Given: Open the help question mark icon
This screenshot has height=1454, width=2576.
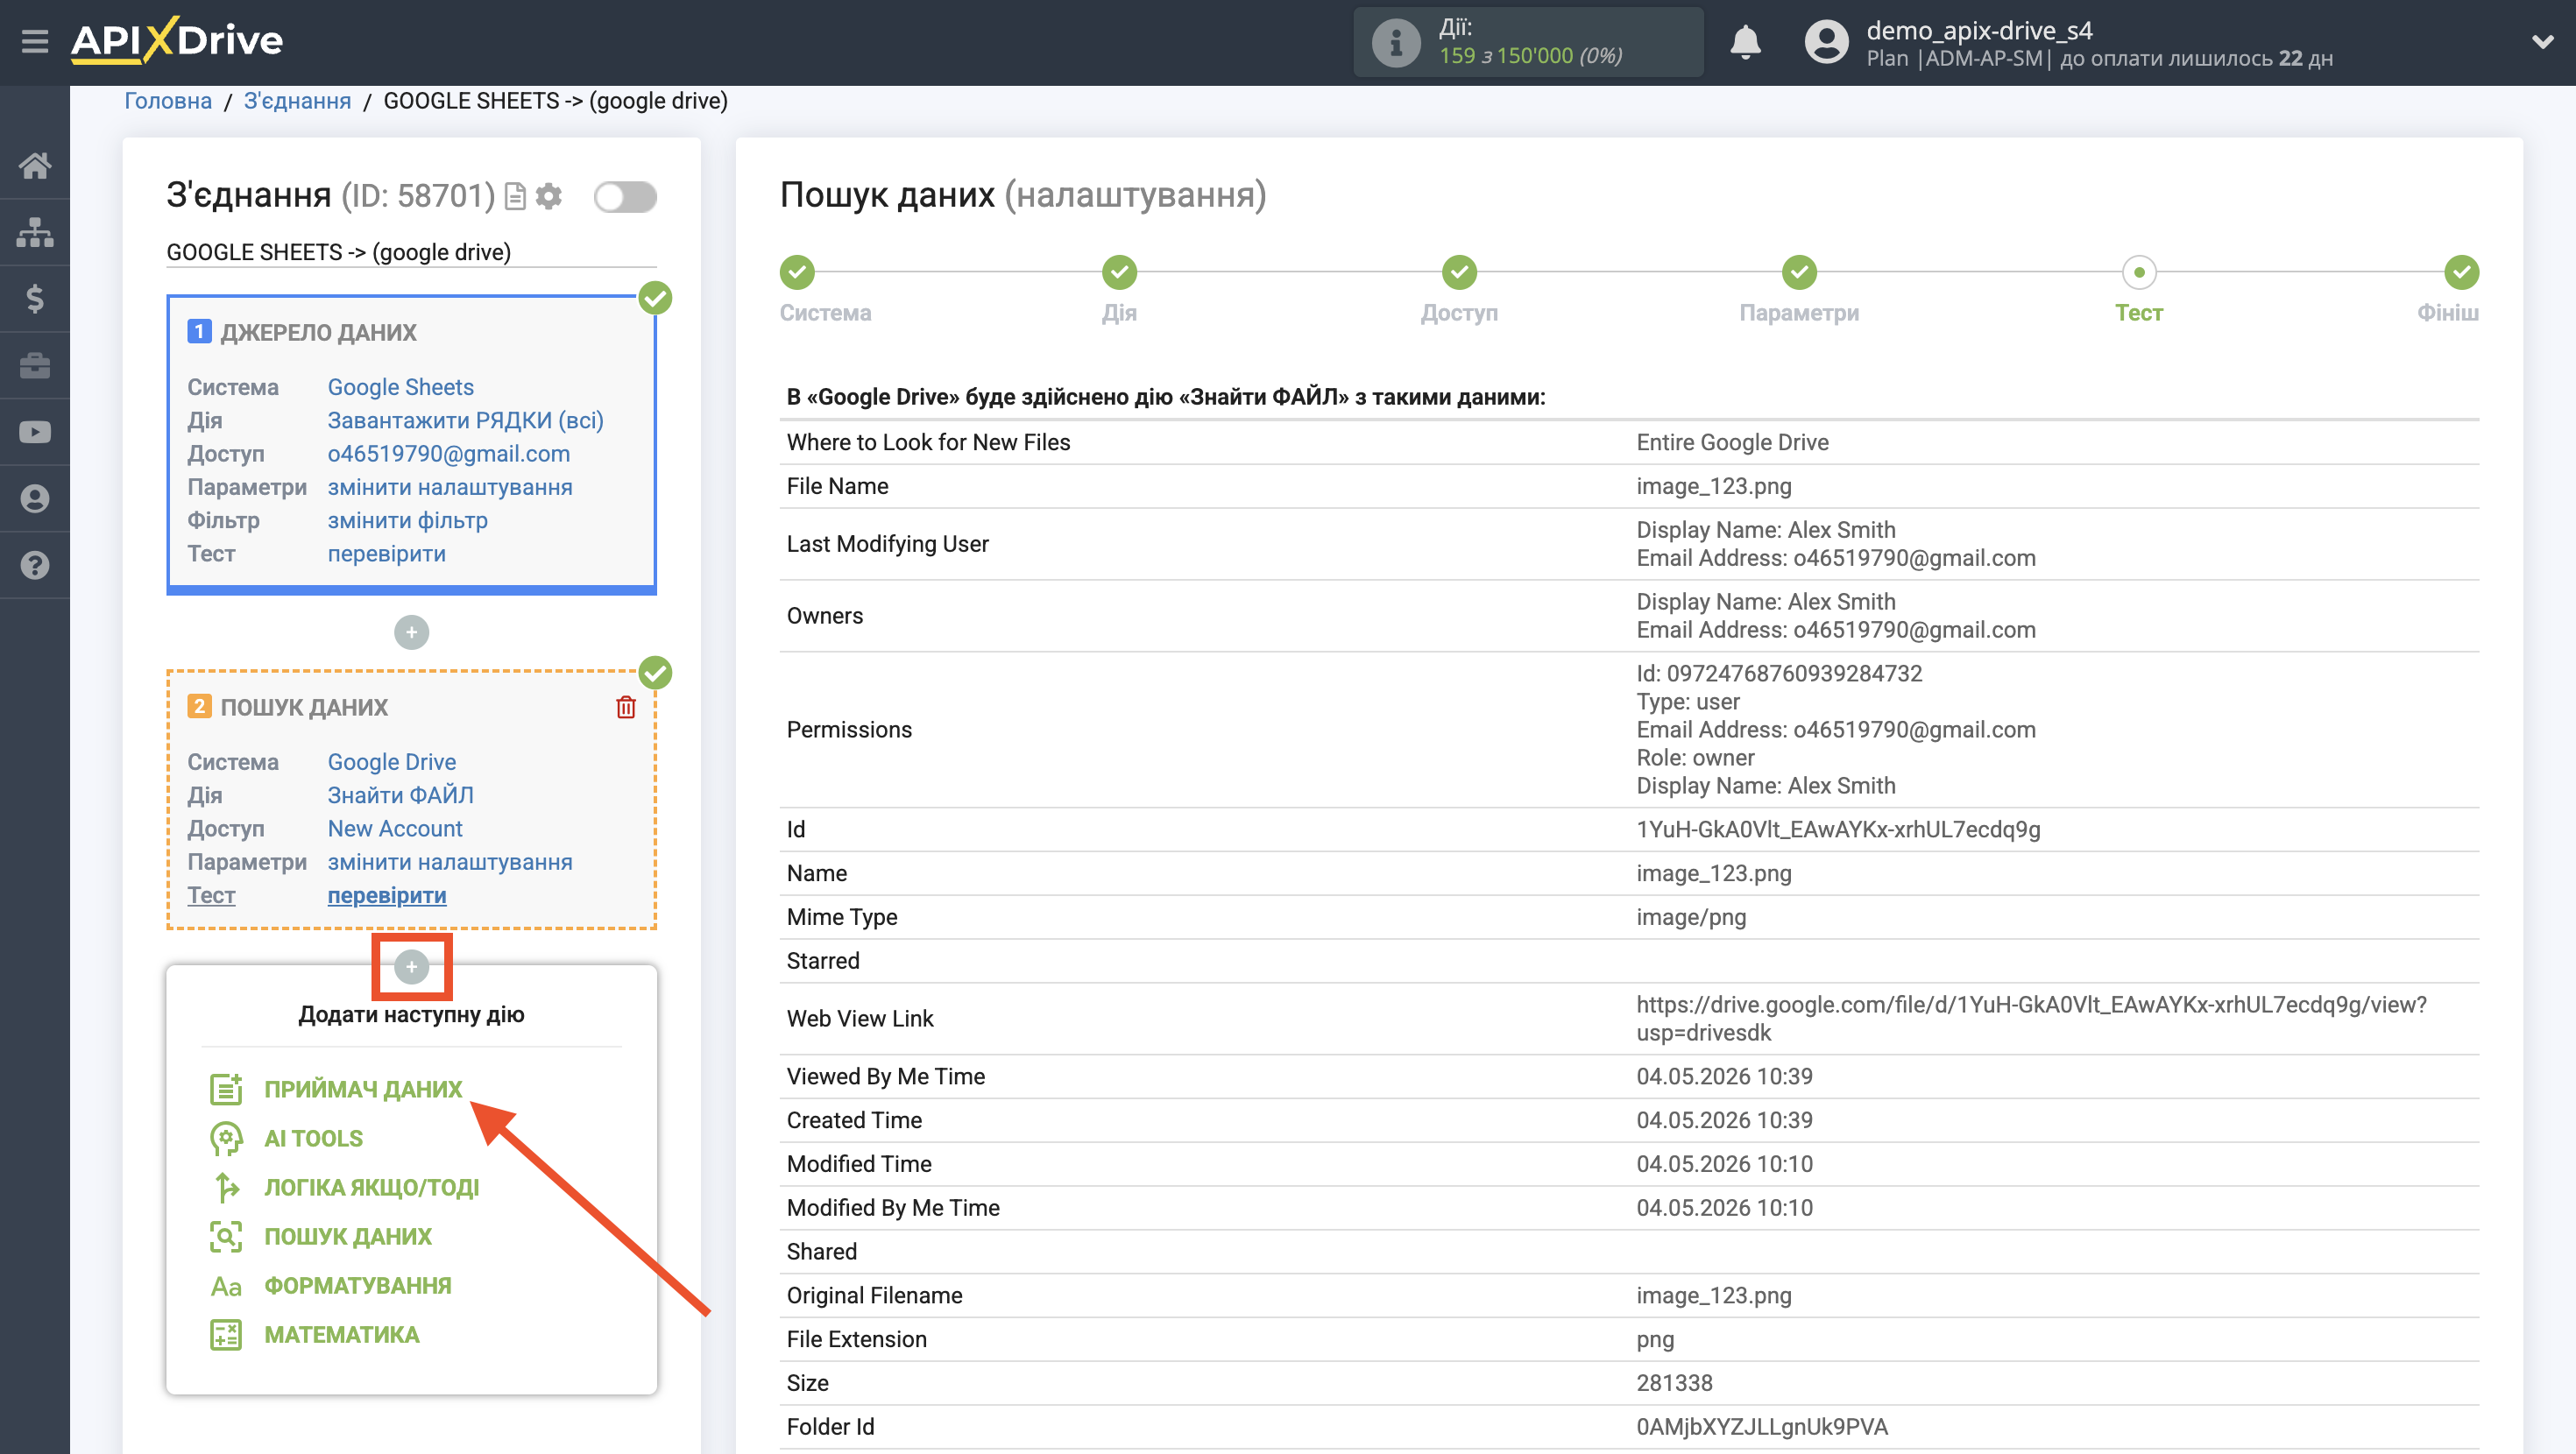Looking at the screenshot, I should pos(35,565).
